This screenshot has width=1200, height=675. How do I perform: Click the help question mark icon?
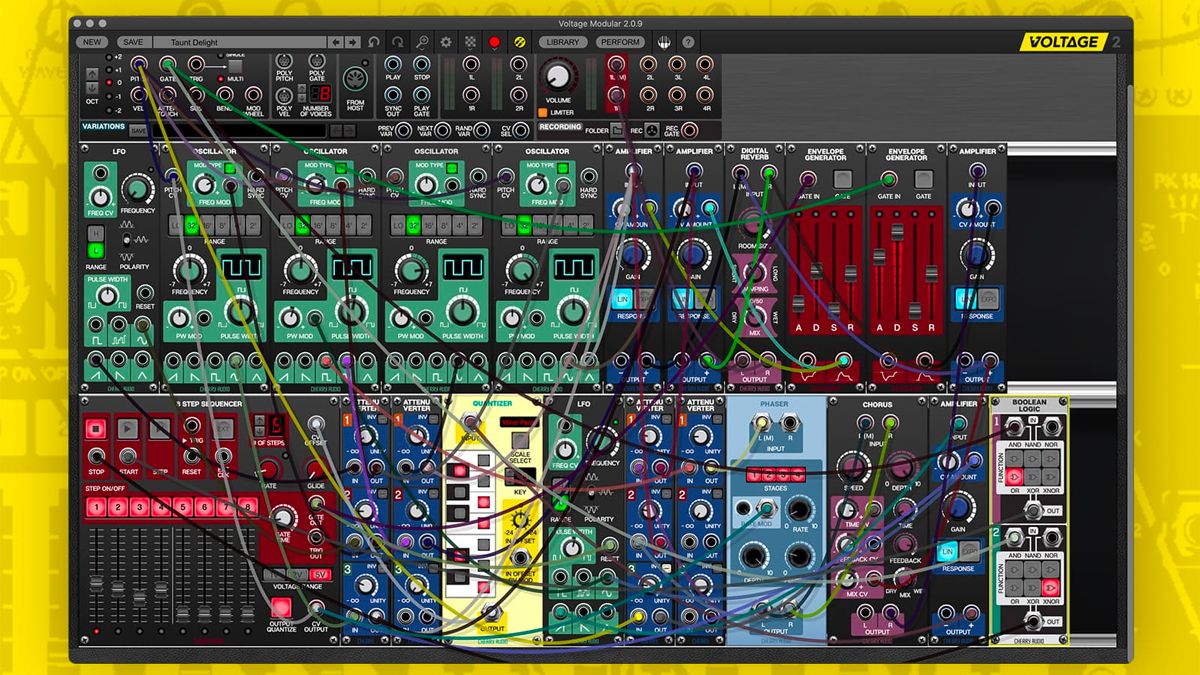[686, 42]
